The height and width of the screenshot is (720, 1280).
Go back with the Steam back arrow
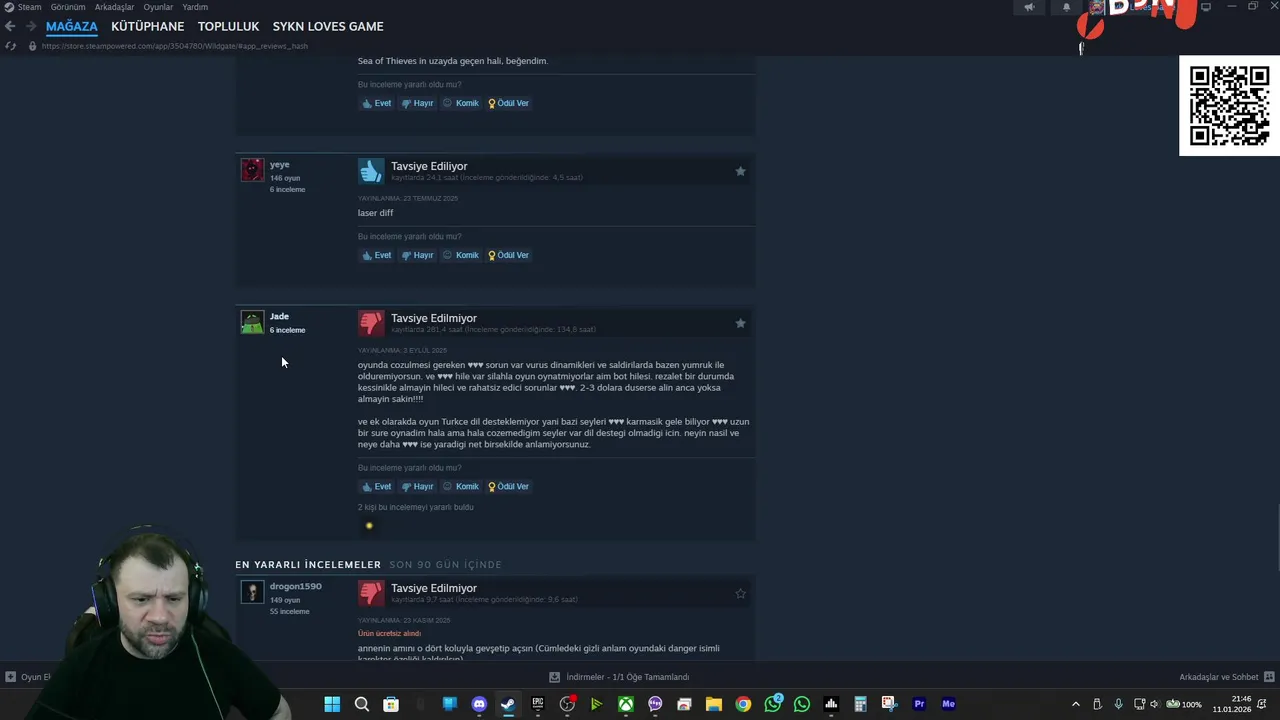tap(10, 26)
